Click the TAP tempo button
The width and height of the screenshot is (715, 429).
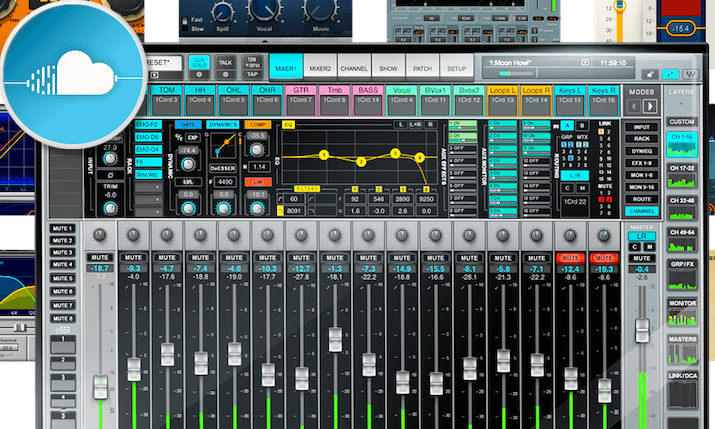coord(252,74)
